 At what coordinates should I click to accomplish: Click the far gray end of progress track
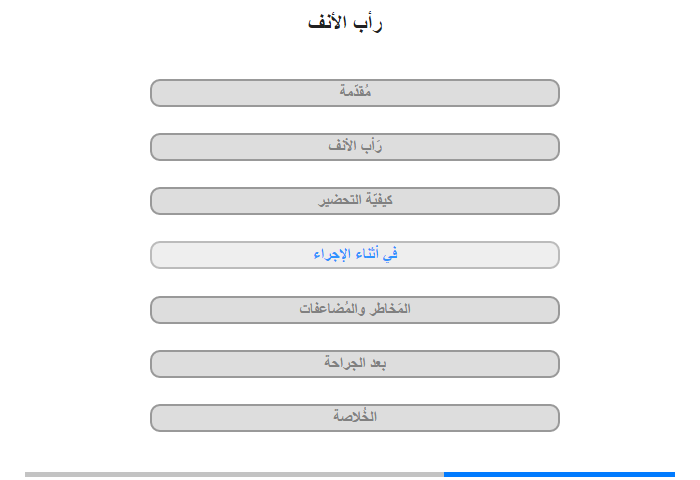(28, 474)
